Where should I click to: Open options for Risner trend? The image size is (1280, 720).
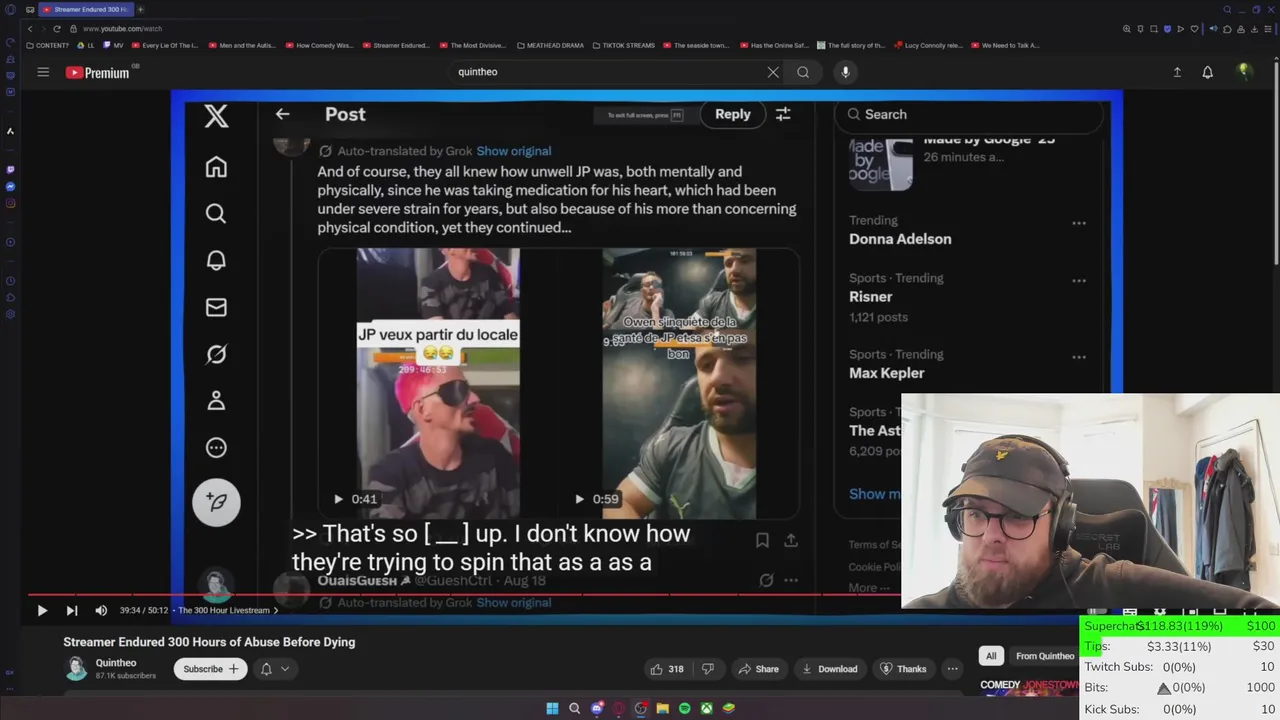[x=1079, y=281]
